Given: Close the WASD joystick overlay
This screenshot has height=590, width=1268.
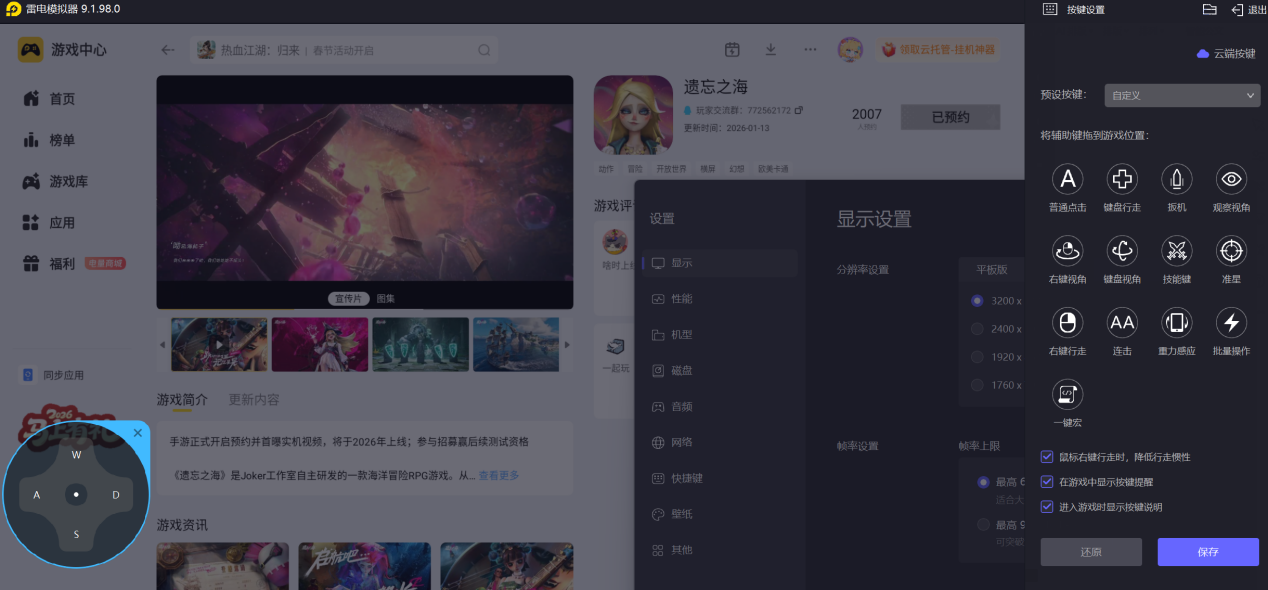Looking at the screenshot, I should click(x=138, y=433).
